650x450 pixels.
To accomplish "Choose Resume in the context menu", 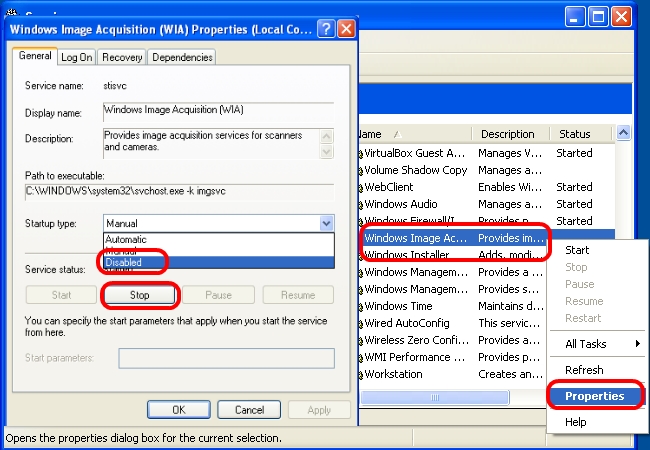I will [x=597, y=301].
